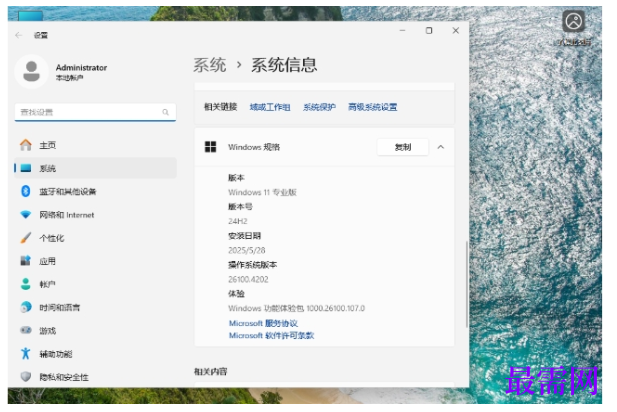Viewport: 617px width, 412px height.
Task: Click the 相关内容 heading
Action: pyautogui.click(x=211, y=371)
